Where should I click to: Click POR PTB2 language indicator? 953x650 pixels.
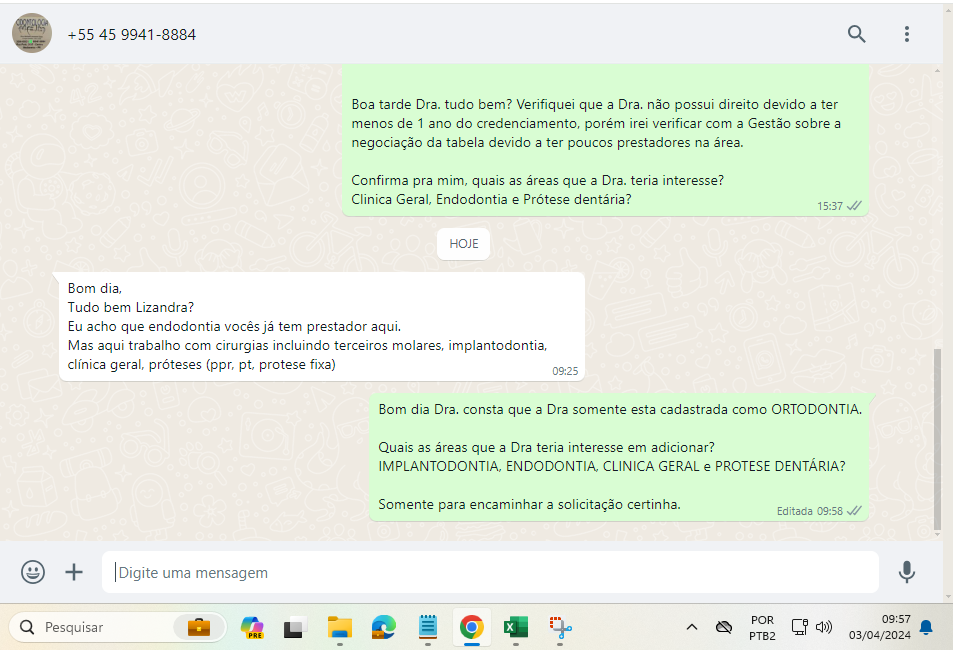762,628
